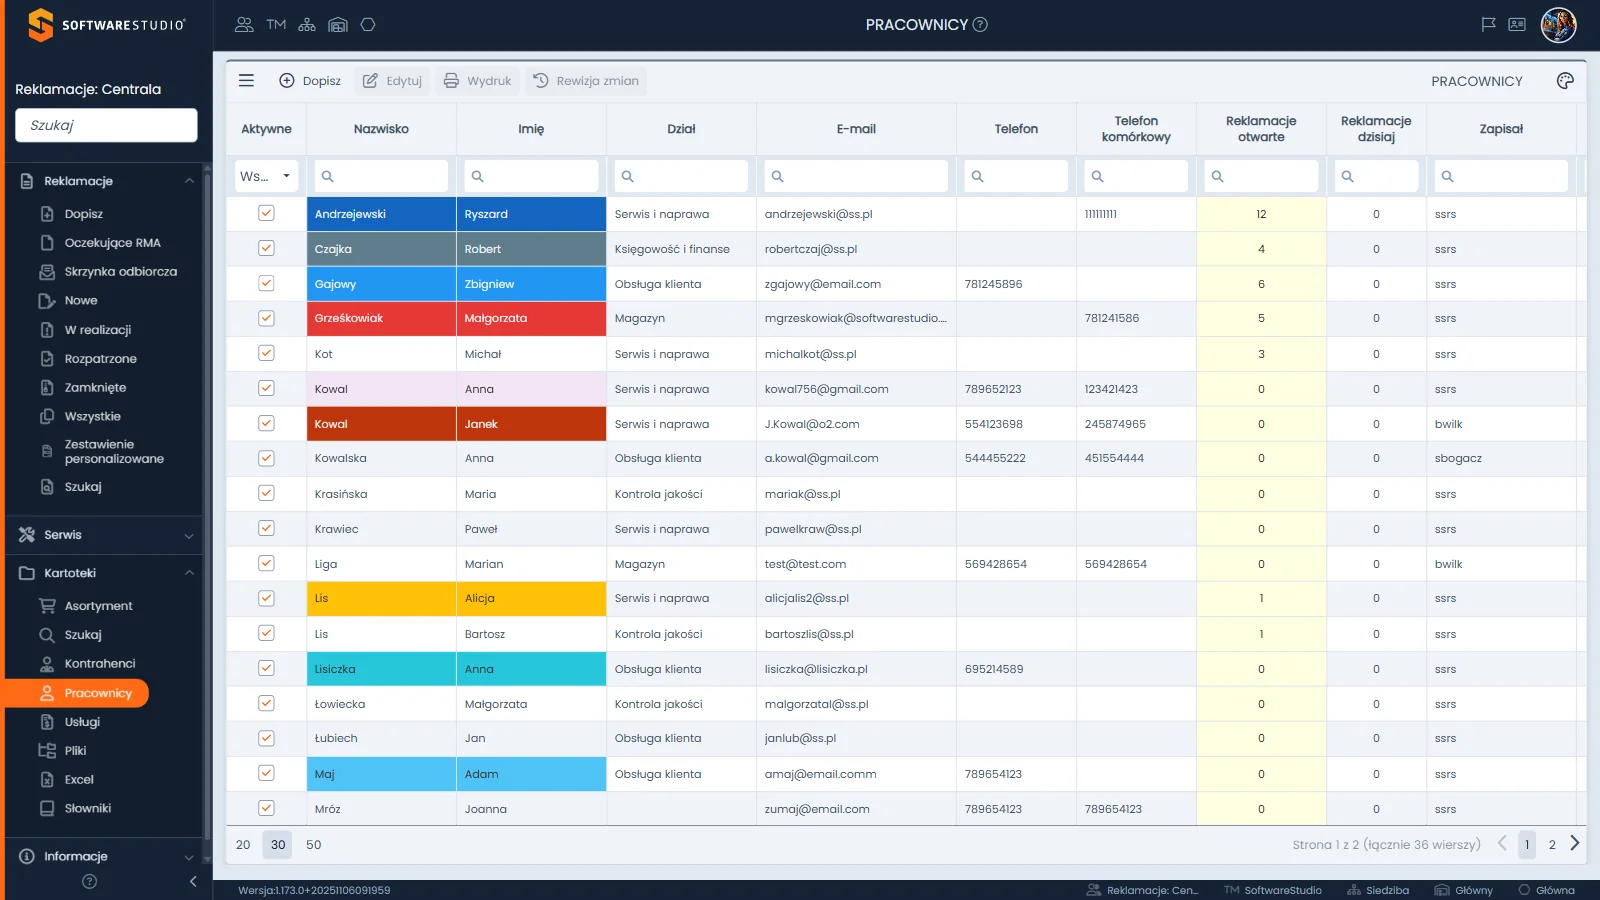This screenshot has height=900, width=1600.
Task: Go to page 2 of results
Action: pyautogui.click(x=1552, y=845)
